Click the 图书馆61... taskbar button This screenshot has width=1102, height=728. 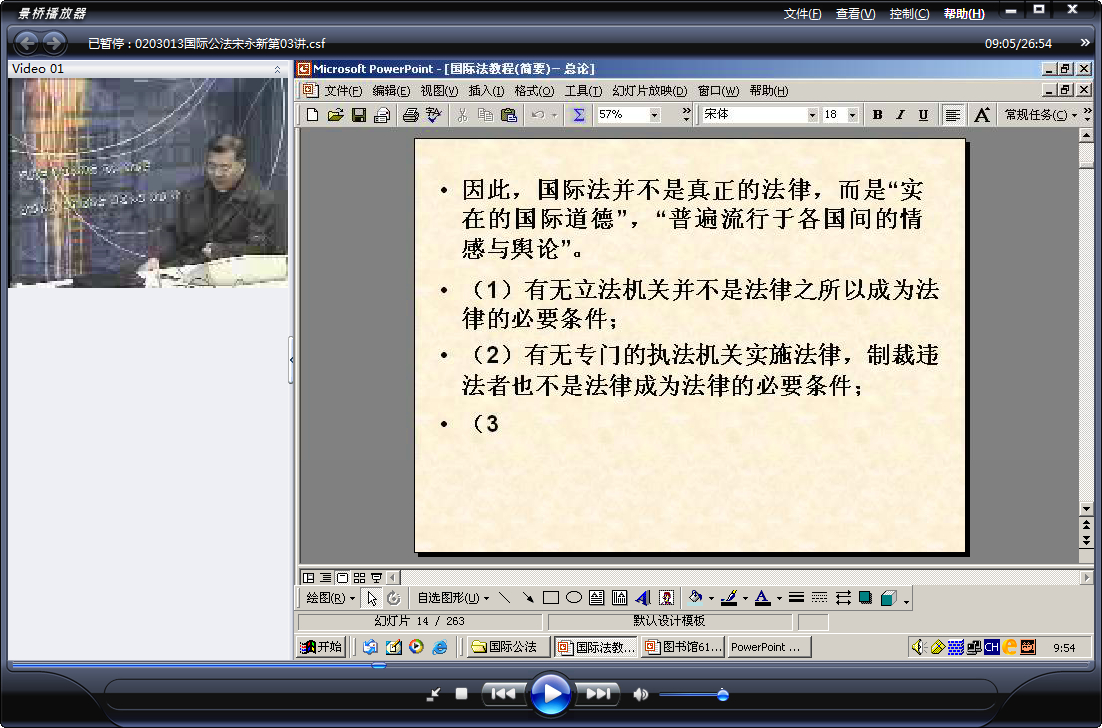click(x=683, y=646)
